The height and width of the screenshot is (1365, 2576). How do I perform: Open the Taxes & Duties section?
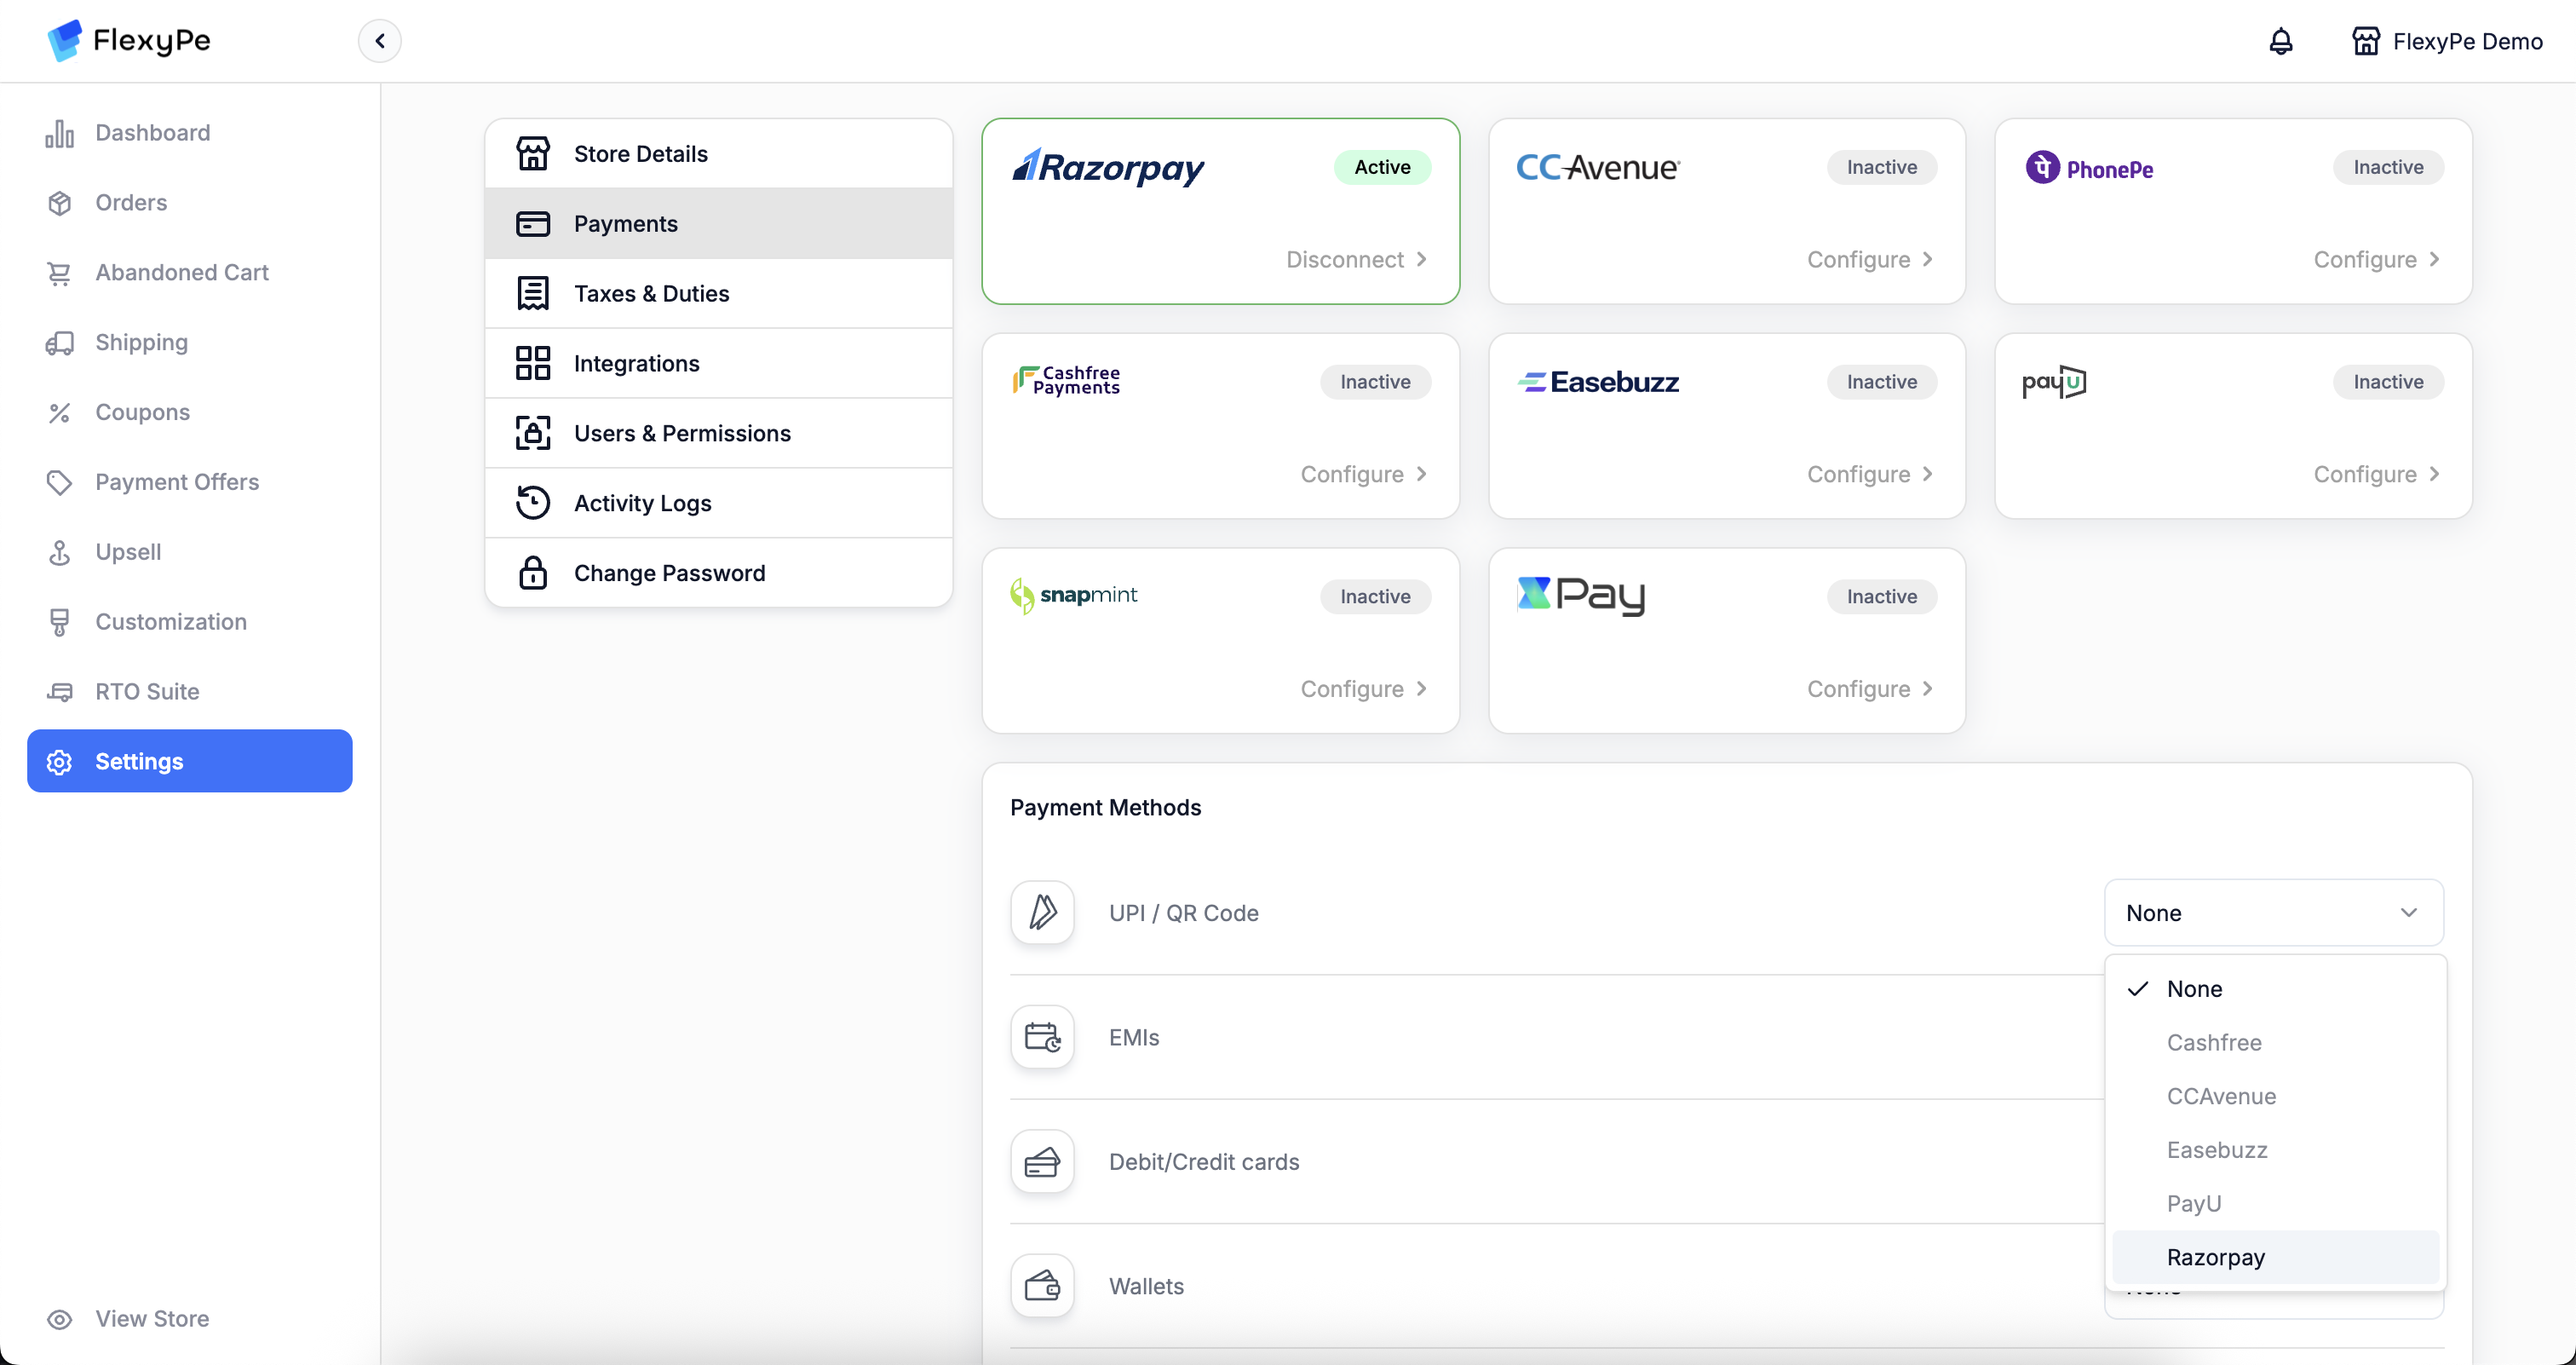651,293
